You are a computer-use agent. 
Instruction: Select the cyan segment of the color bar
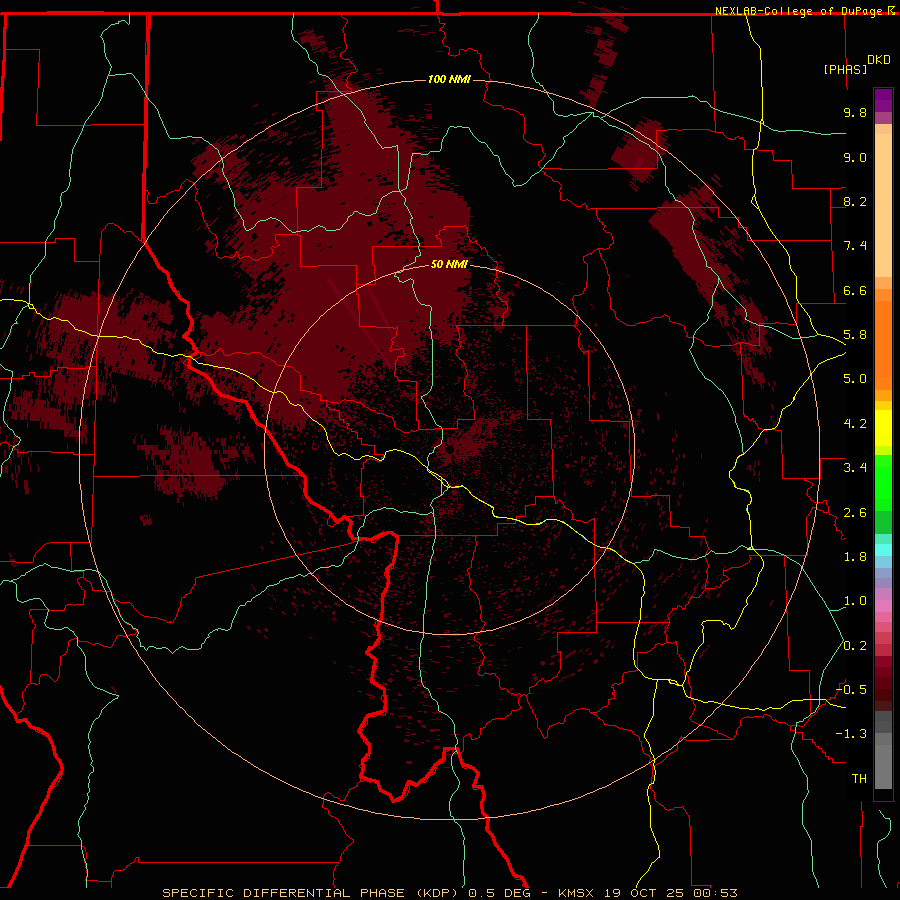[883, 550]
